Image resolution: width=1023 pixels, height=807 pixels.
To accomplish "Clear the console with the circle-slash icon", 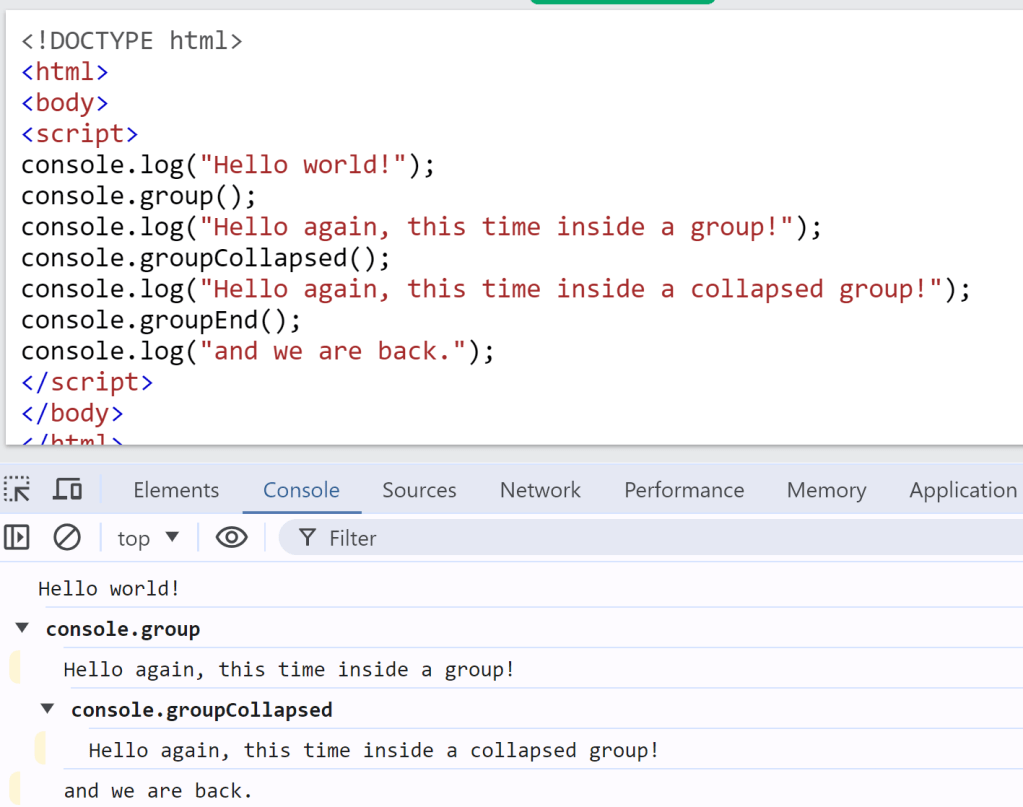I will point(67,538).
